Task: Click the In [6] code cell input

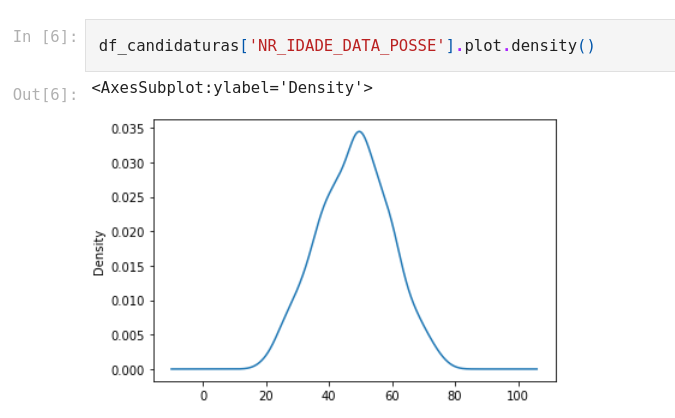Action: click(380, 45)
